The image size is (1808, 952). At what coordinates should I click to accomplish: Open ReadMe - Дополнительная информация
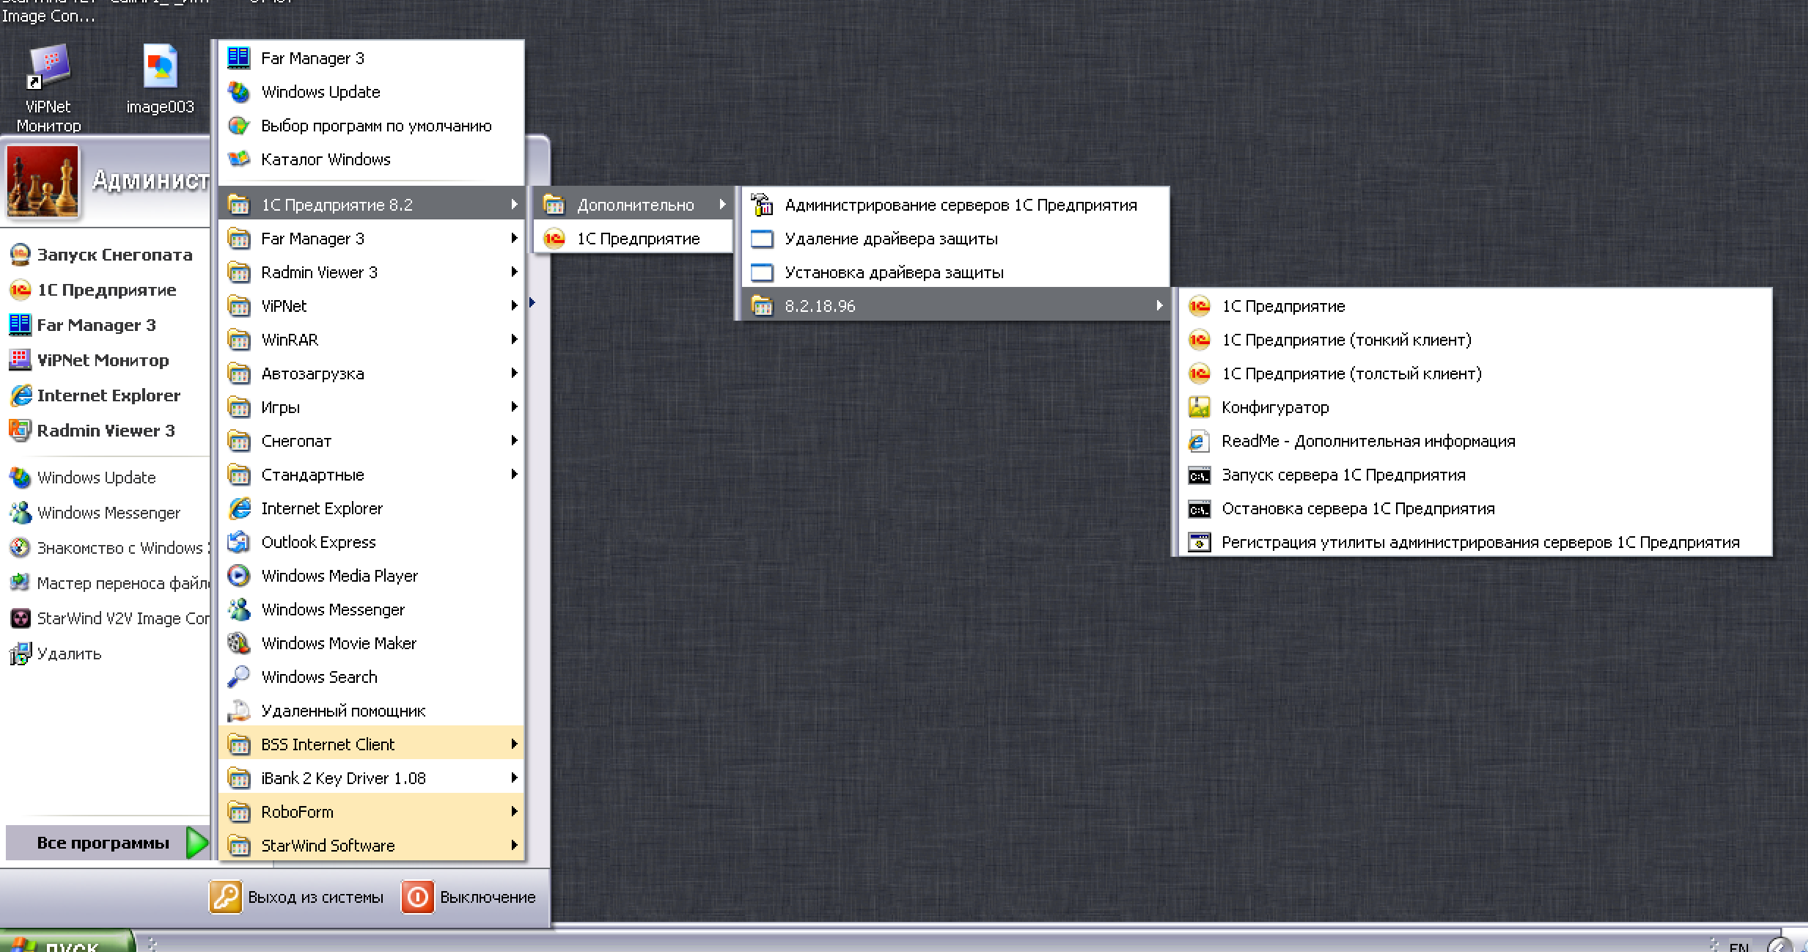pos(1475,441)
